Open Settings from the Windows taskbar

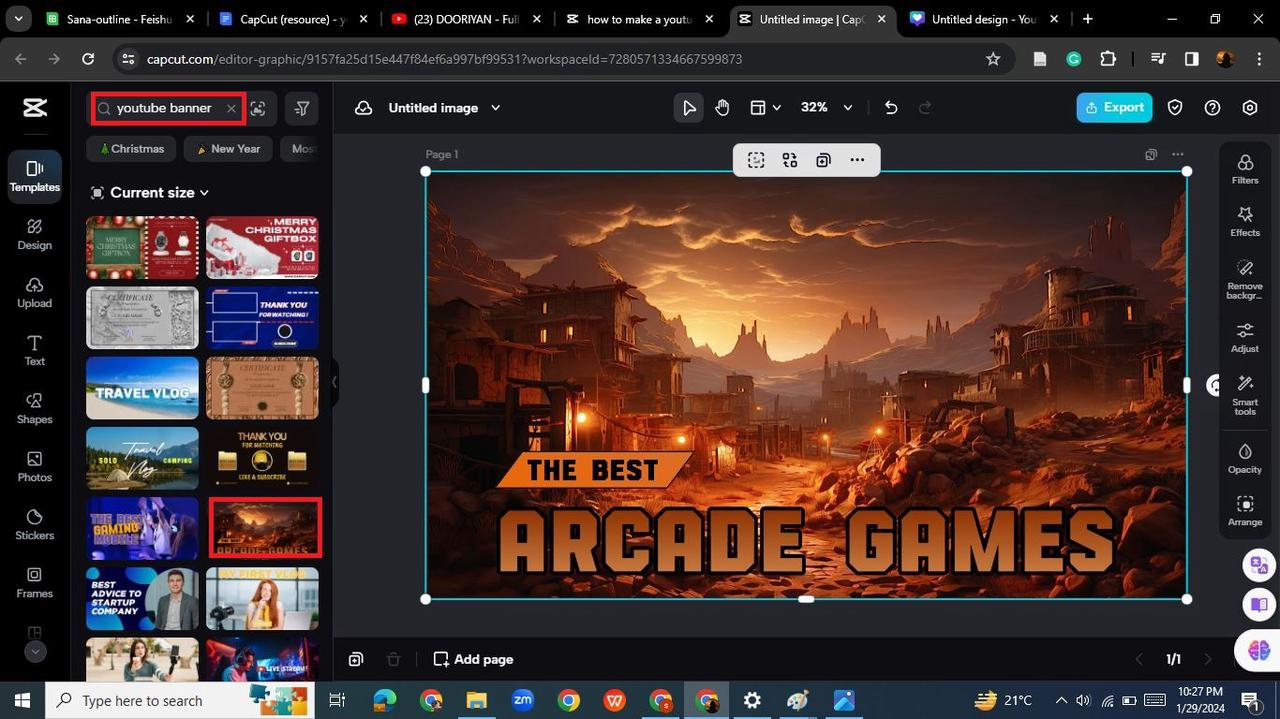752,700
